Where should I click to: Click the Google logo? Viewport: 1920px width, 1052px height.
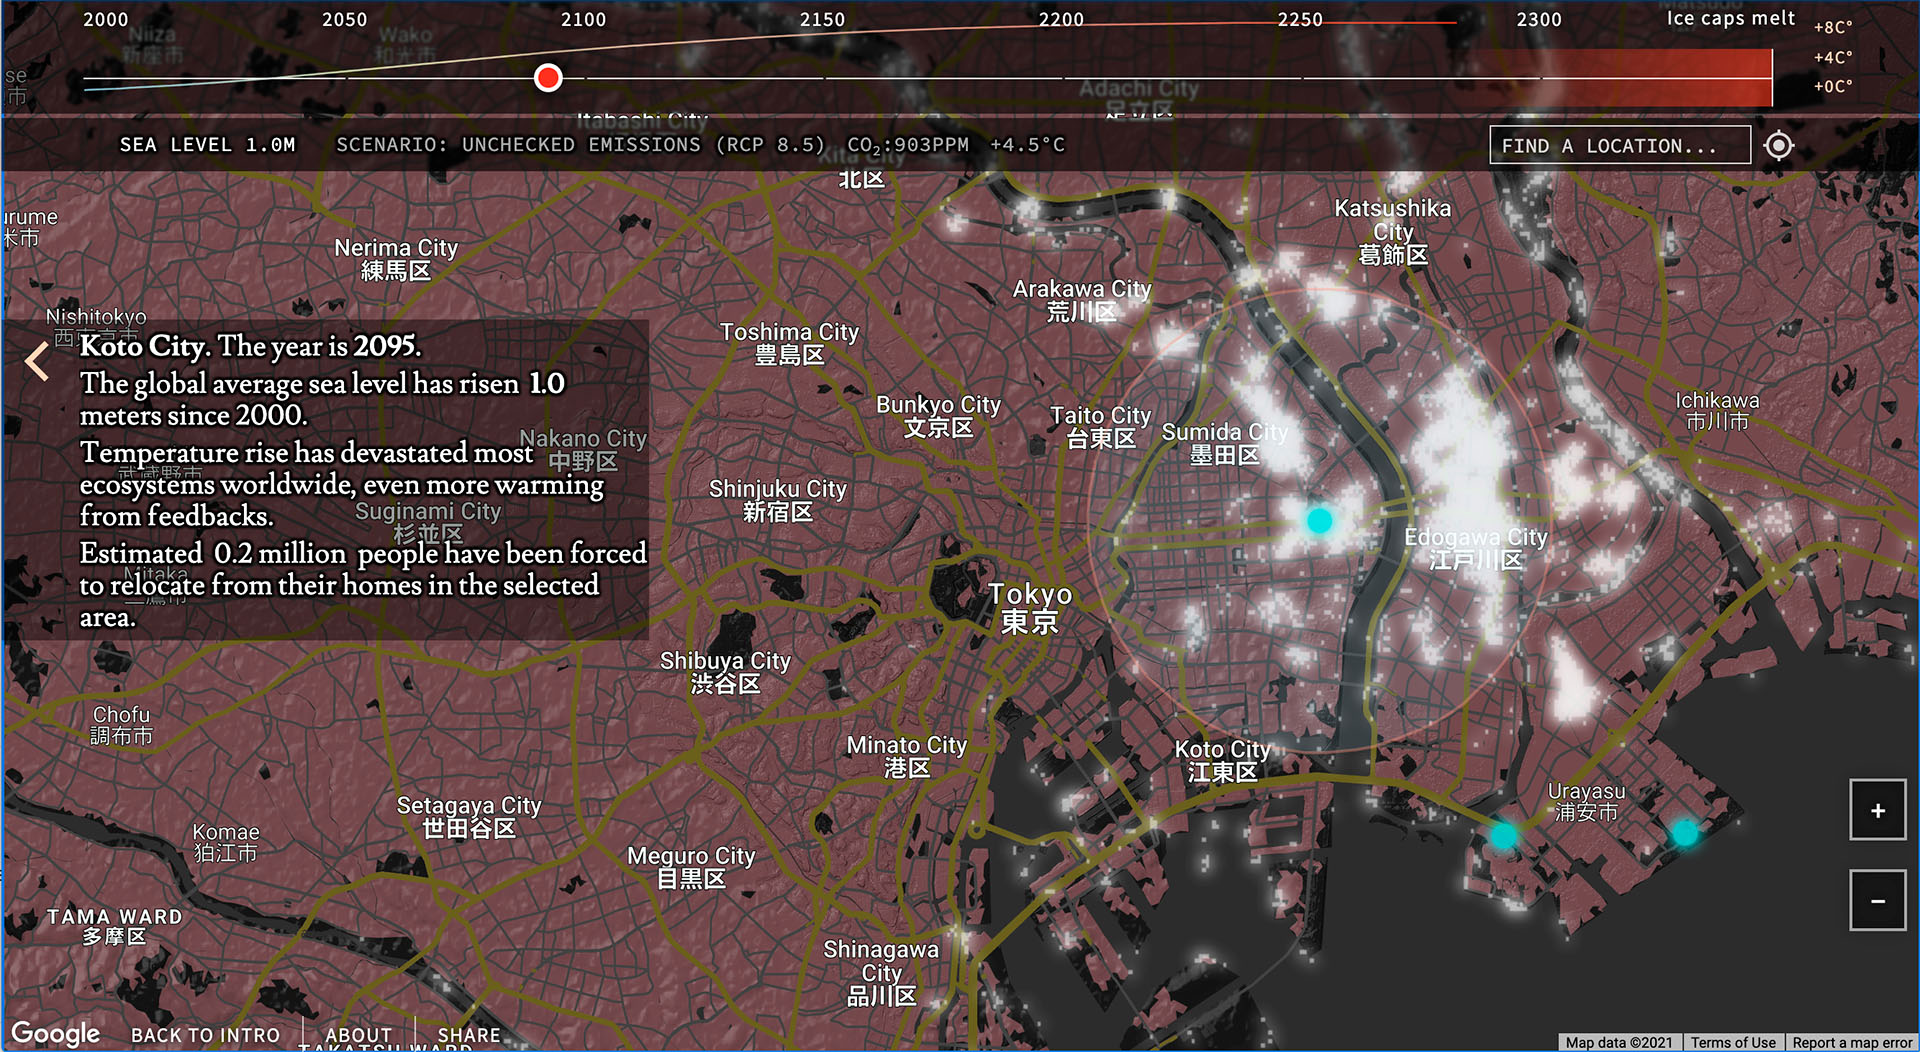point(56,1033)
